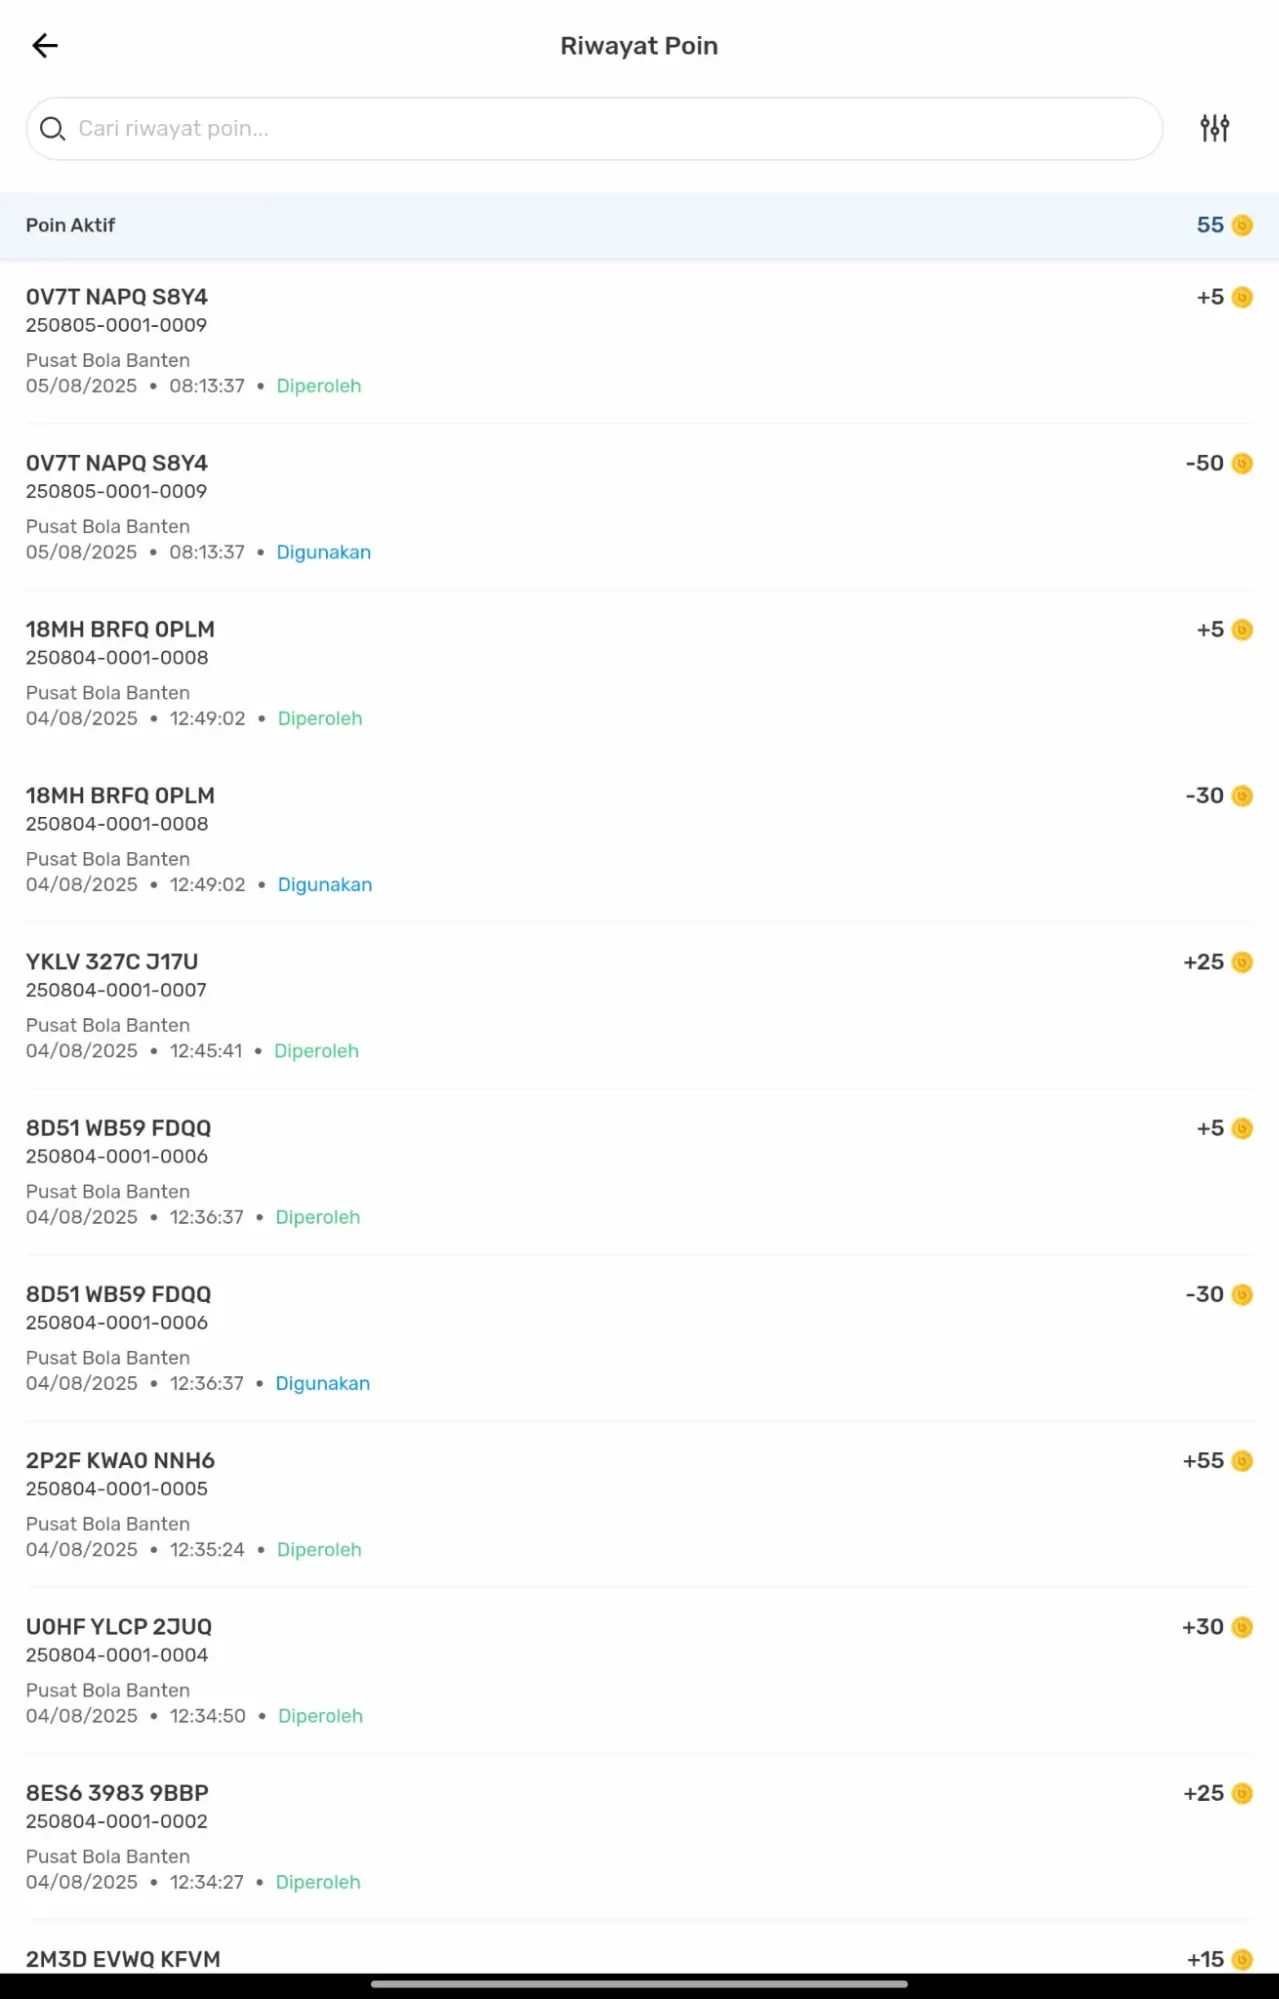Type in the Cari riwayat poin search field
1279x1999 pixels.
[600, 129]
